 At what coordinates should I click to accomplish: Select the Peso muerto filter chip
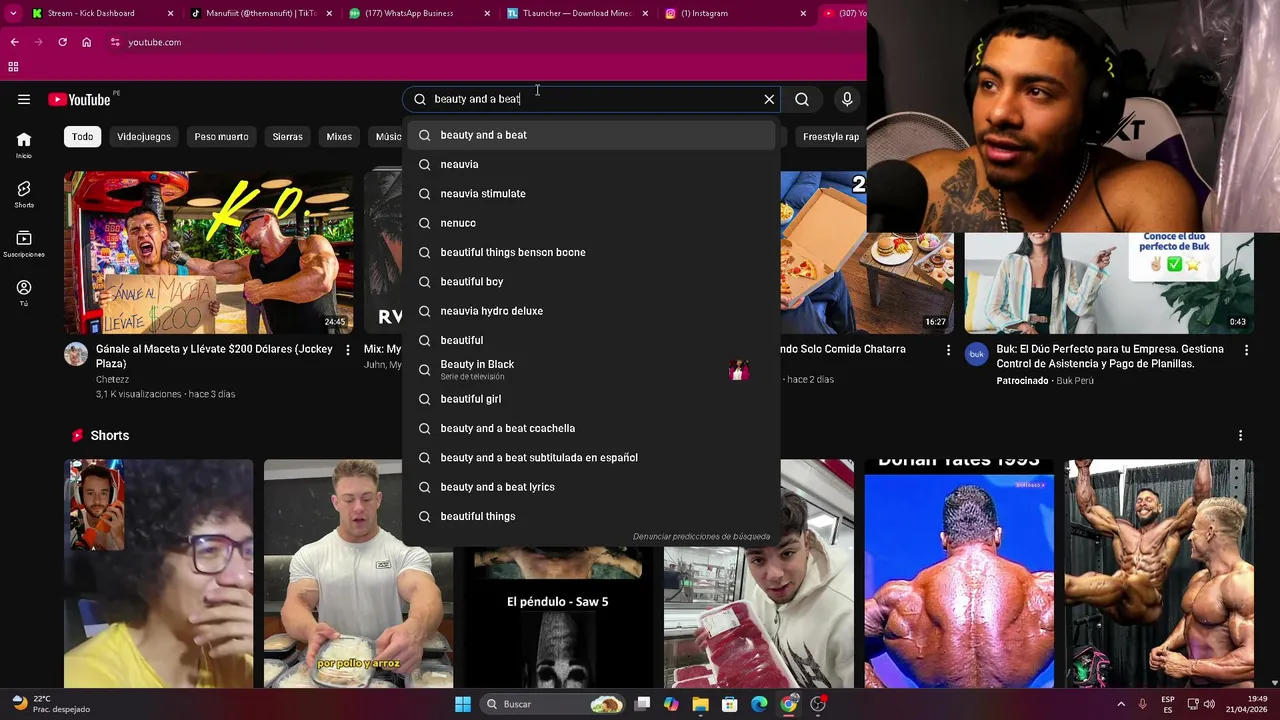[221, 137]
